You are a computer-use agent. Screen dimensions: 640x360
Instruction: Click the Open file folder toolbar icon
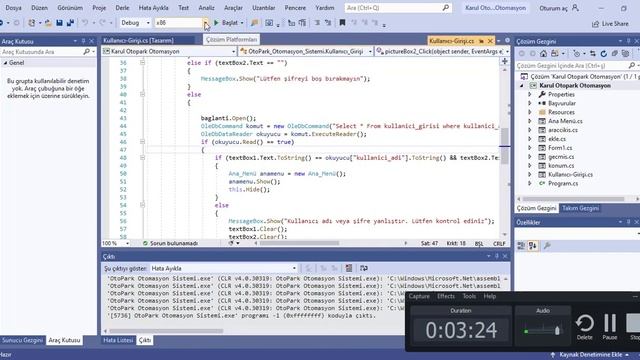(48, 23)
